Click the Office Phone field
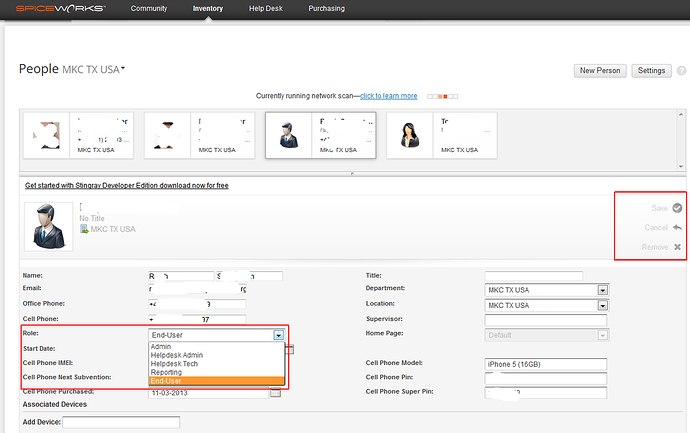 tap(197, 304)
